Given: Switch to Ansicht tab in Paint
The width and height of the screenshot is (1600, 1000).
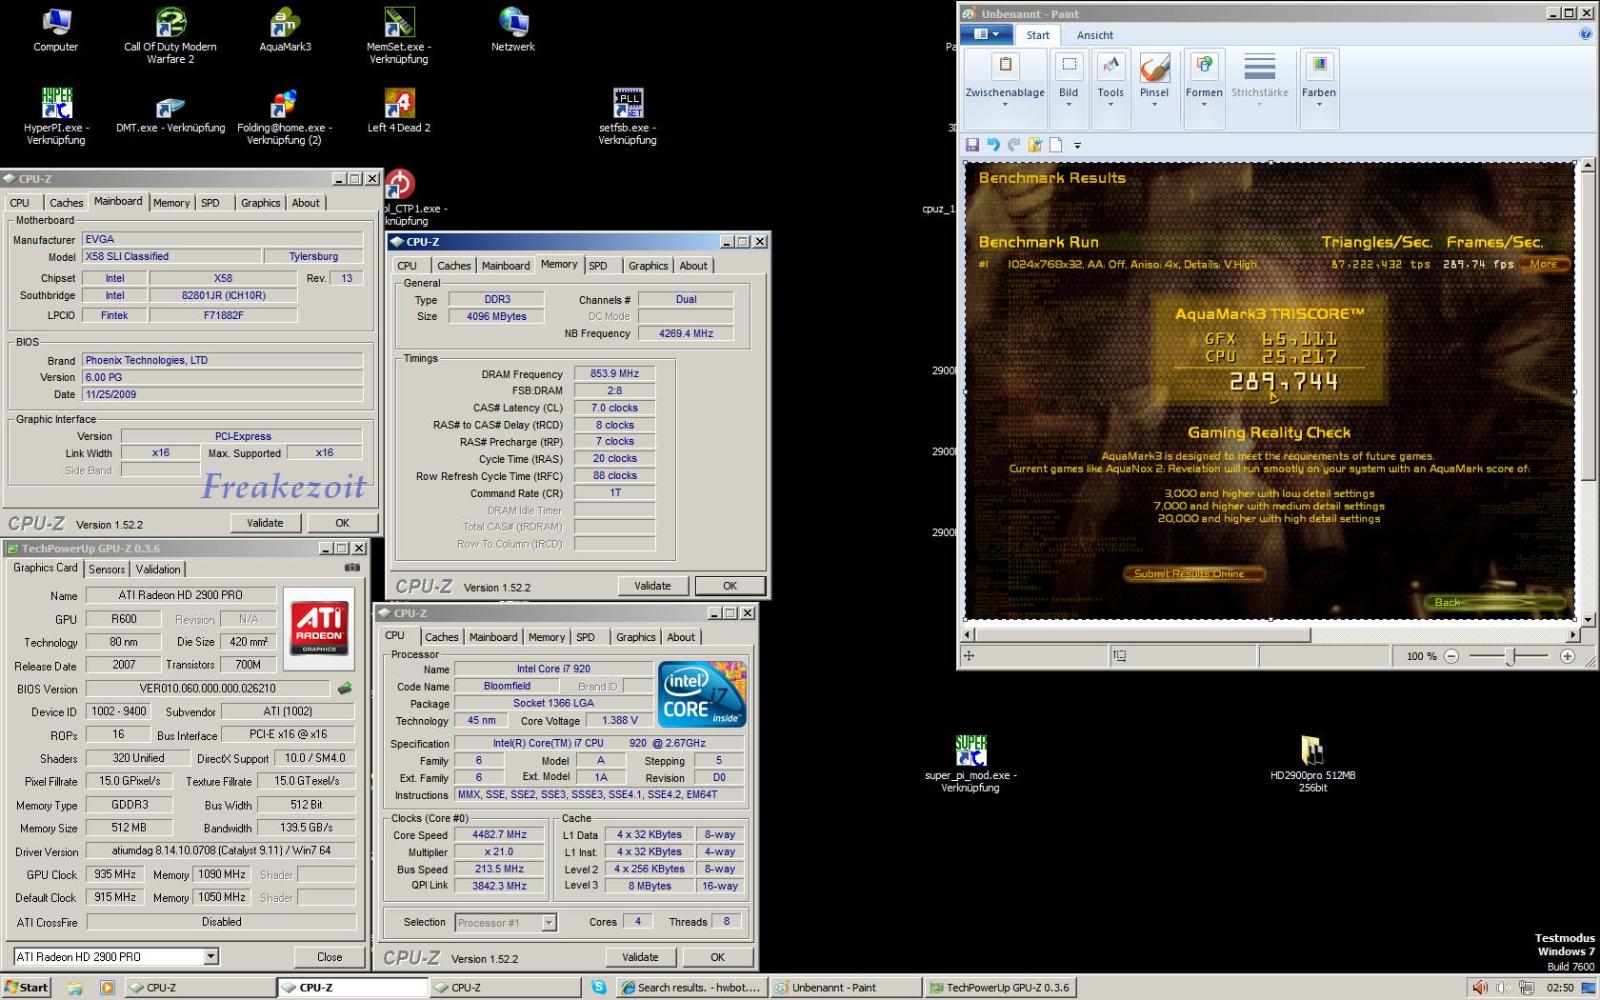Looking at the screenshot, I should coord(1095,35).
